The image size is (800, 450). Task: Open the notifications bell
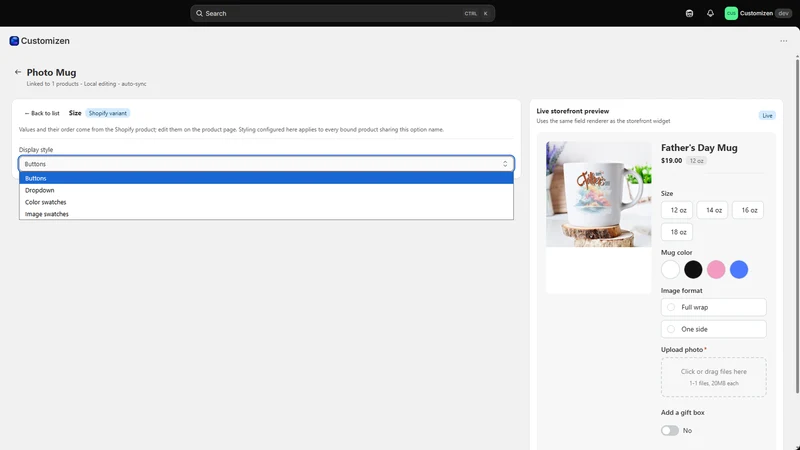pyautogui.click(x=710, y=13)
